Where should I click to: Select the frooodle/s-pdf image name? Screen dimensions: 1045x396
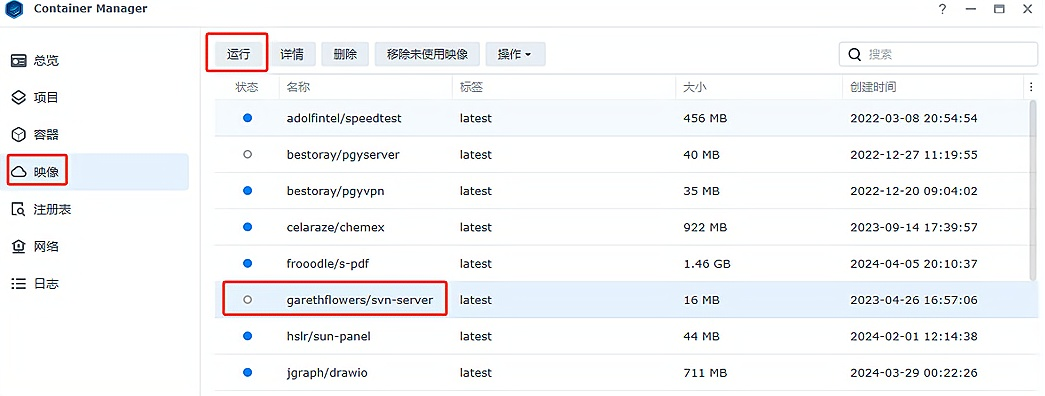pos(328,264)
